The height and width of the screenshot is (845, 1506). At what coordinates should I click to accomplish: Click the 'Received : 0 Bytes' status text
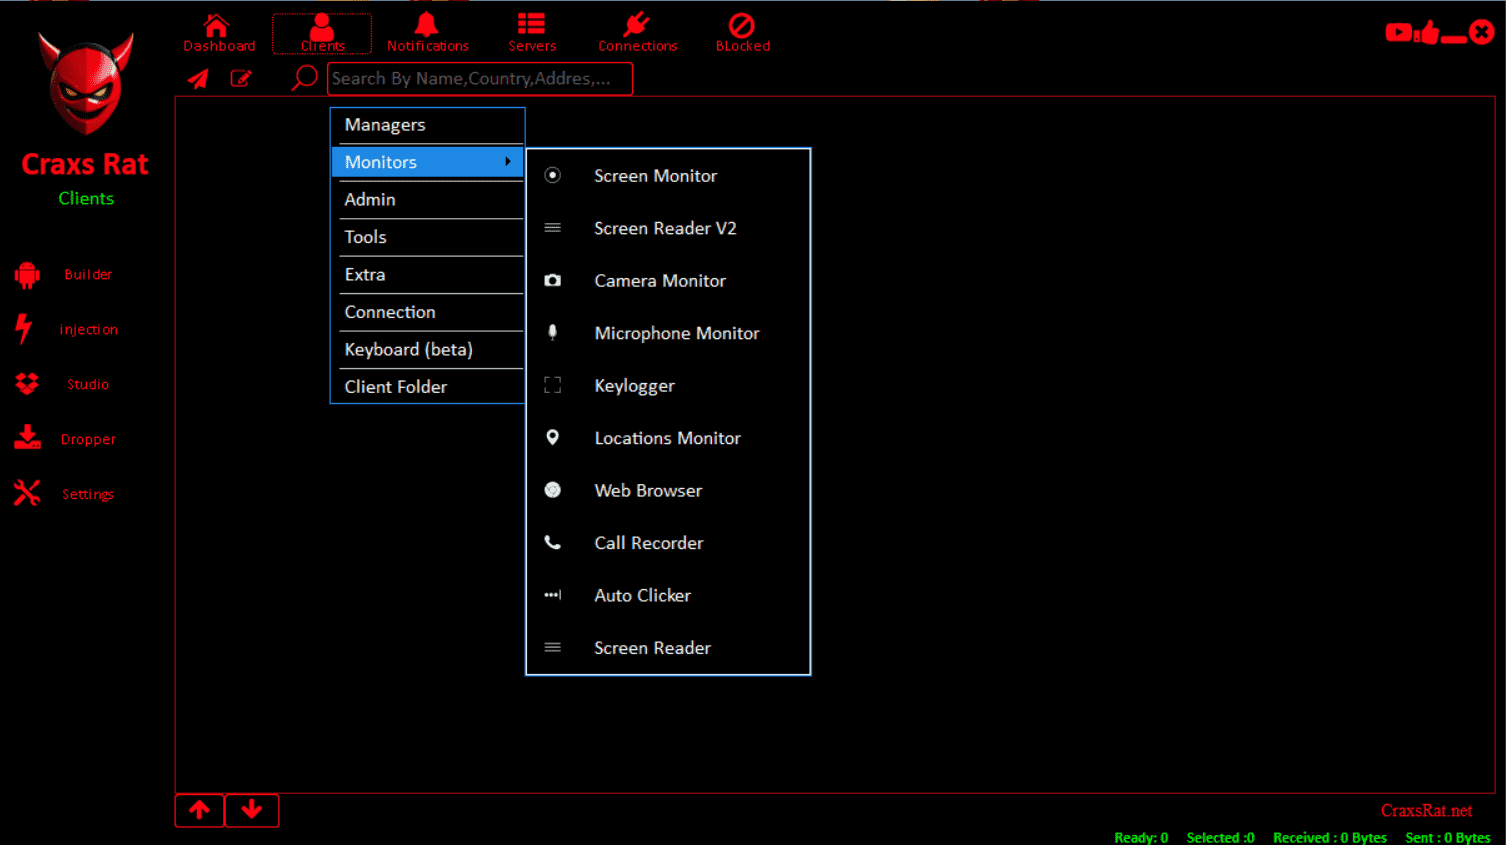click(x=1329, y=838)
